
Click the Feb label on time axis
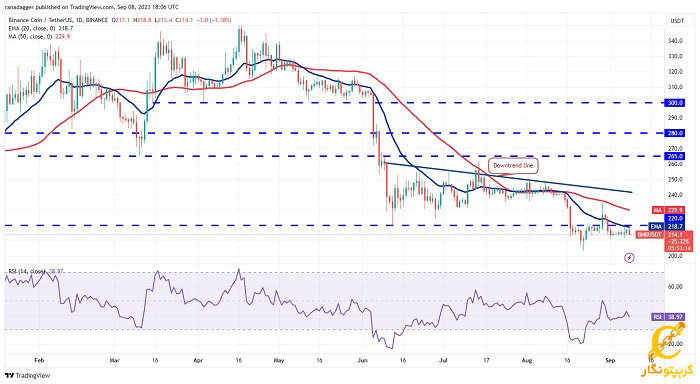pos(39,360)
